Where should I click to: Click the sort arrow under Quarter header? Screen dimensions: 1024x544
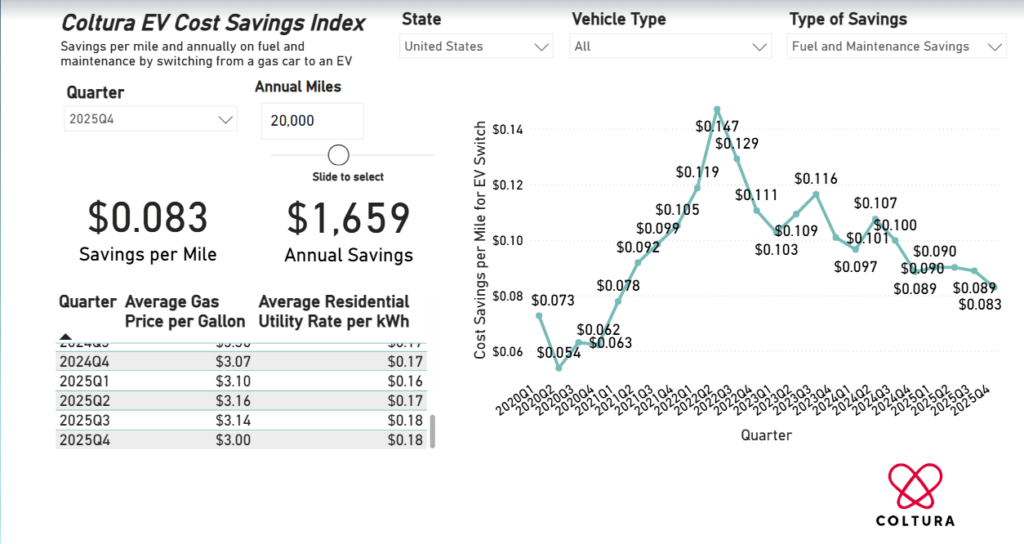coord(66,337)
